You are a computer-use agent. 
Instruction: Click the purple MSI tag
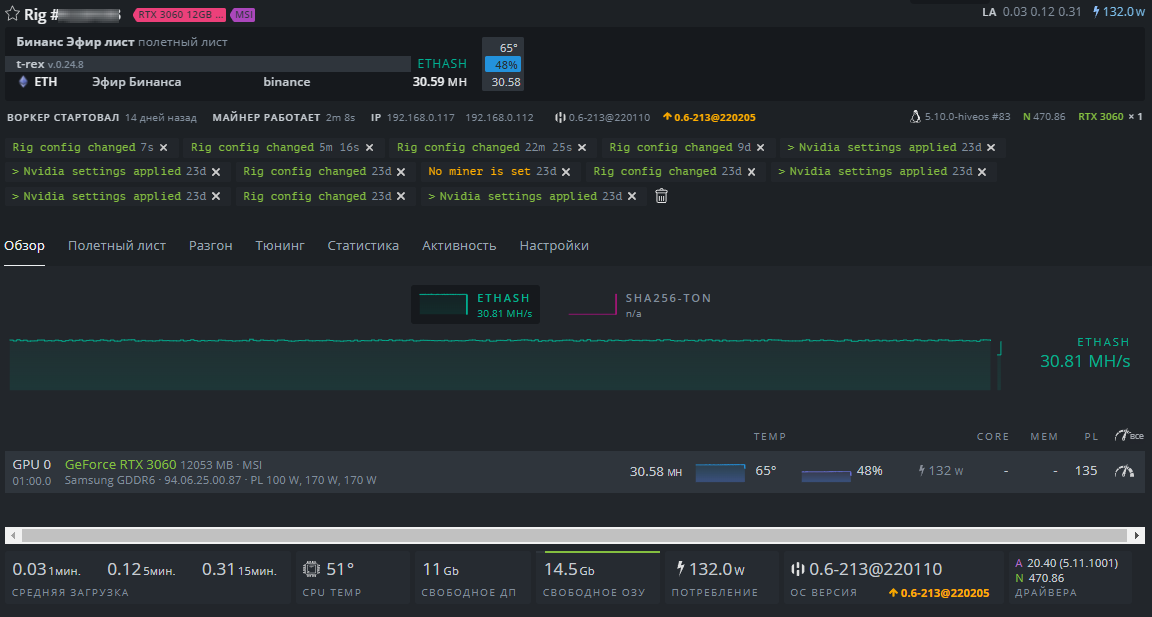tap(243, 15)
